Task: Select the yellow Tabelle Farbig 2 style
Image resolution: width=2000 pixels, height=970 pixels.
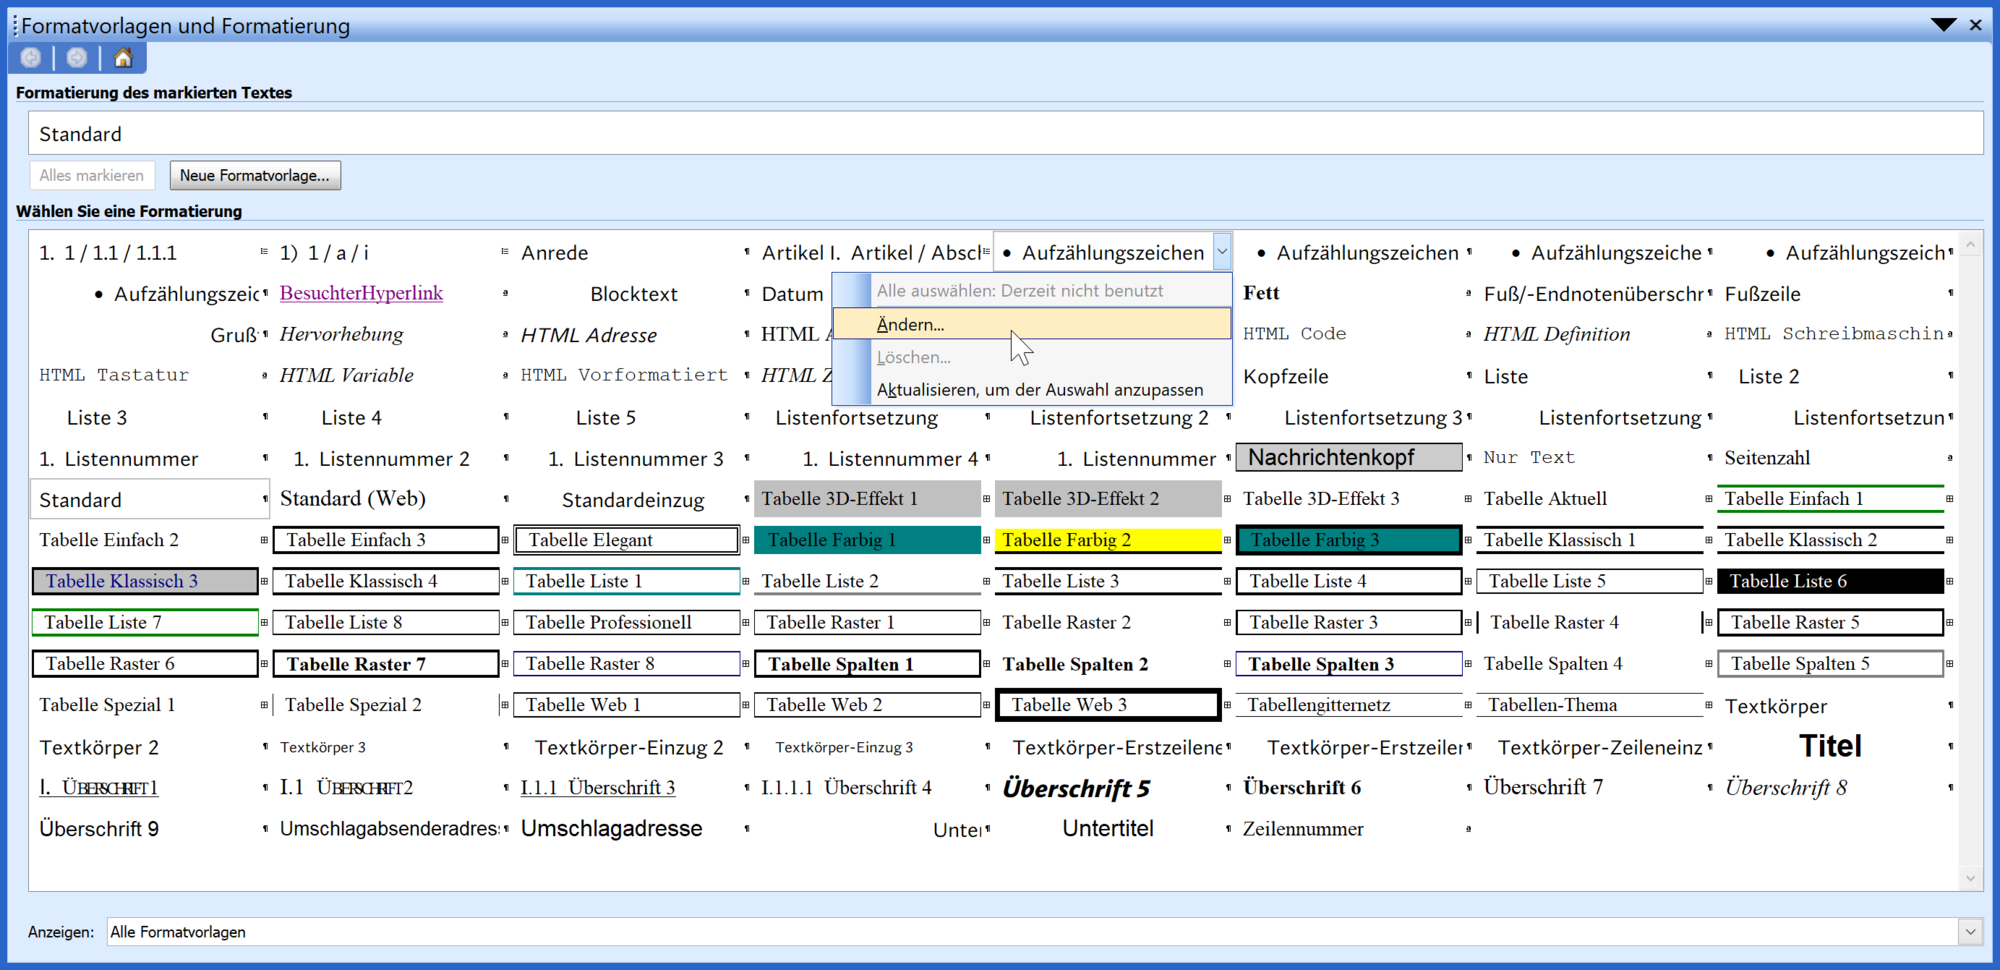Action: pos(1108,540)
